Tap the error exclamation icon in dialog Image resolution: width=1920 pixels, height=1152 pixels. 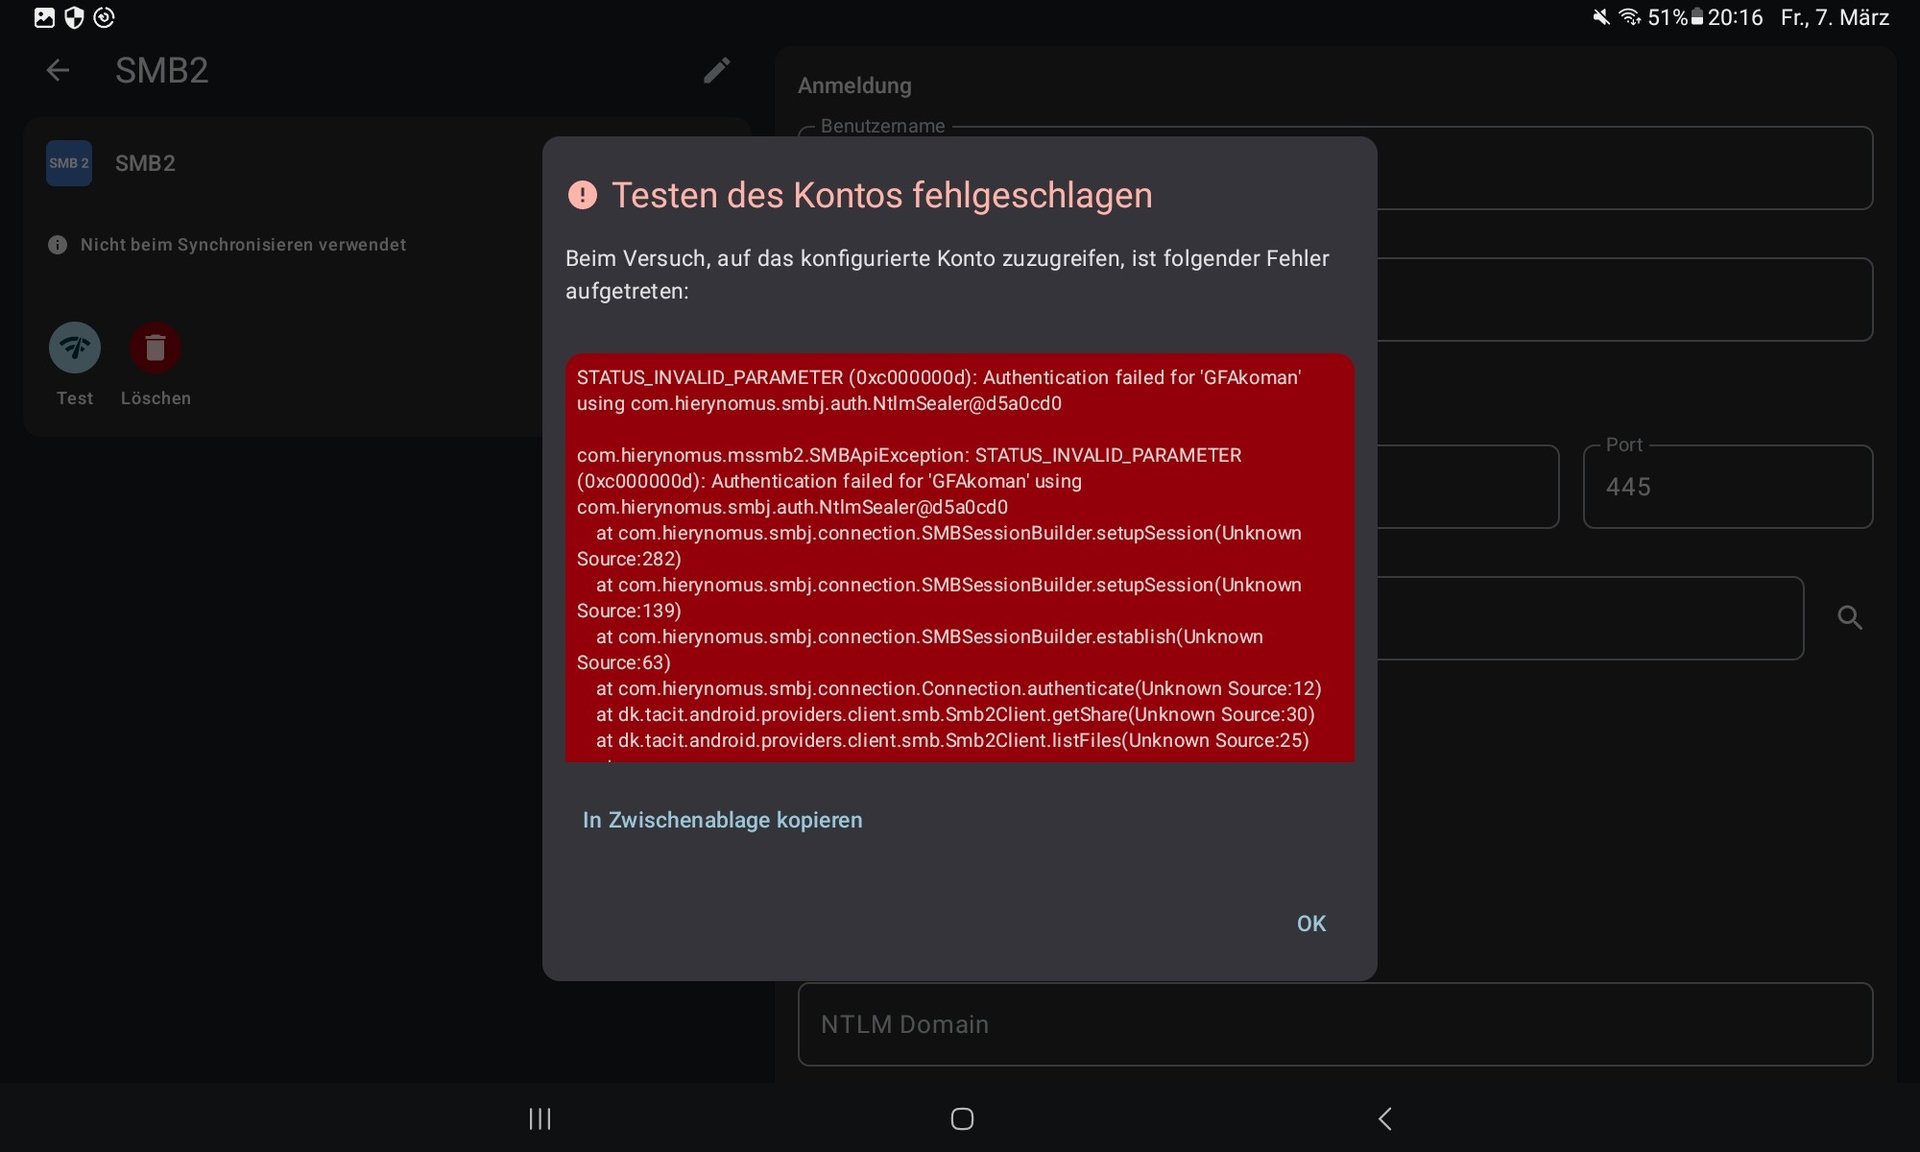tap(582, 195)
